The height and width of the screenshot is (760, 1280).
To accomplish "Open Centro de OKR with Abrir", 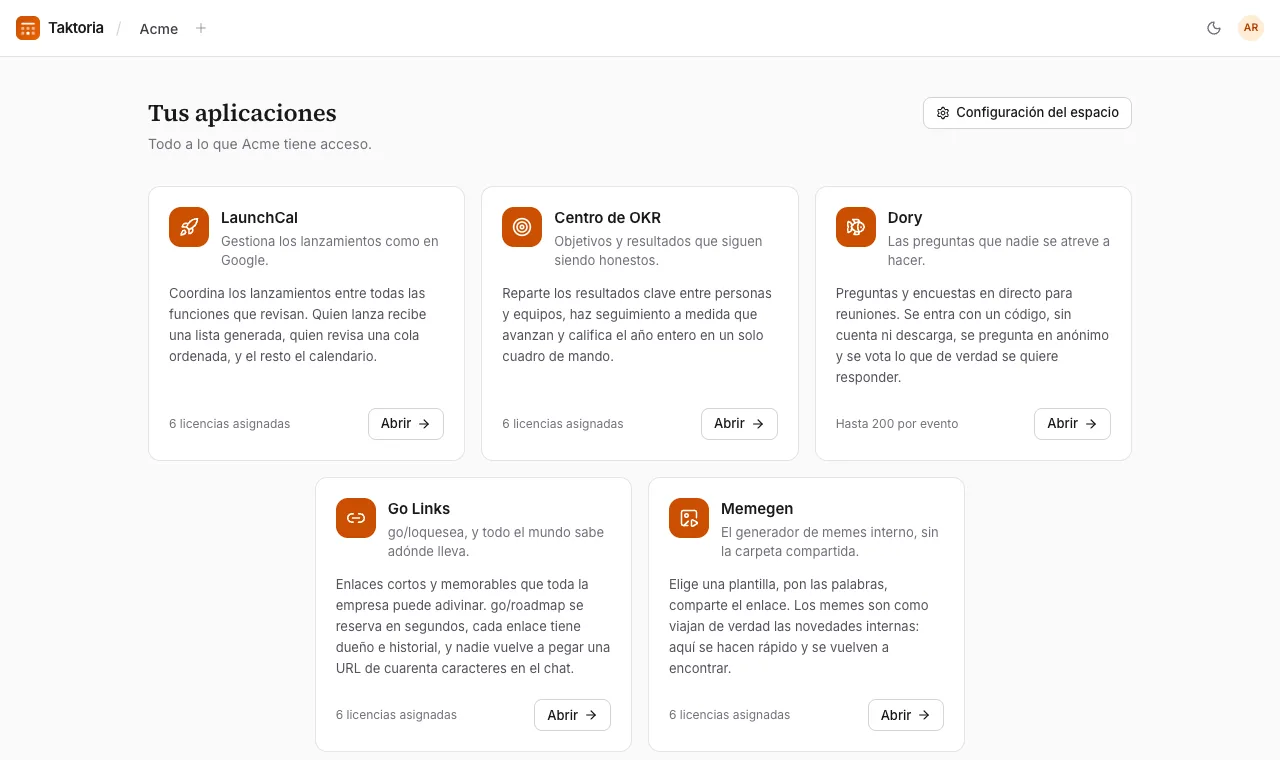I will 739,424.
